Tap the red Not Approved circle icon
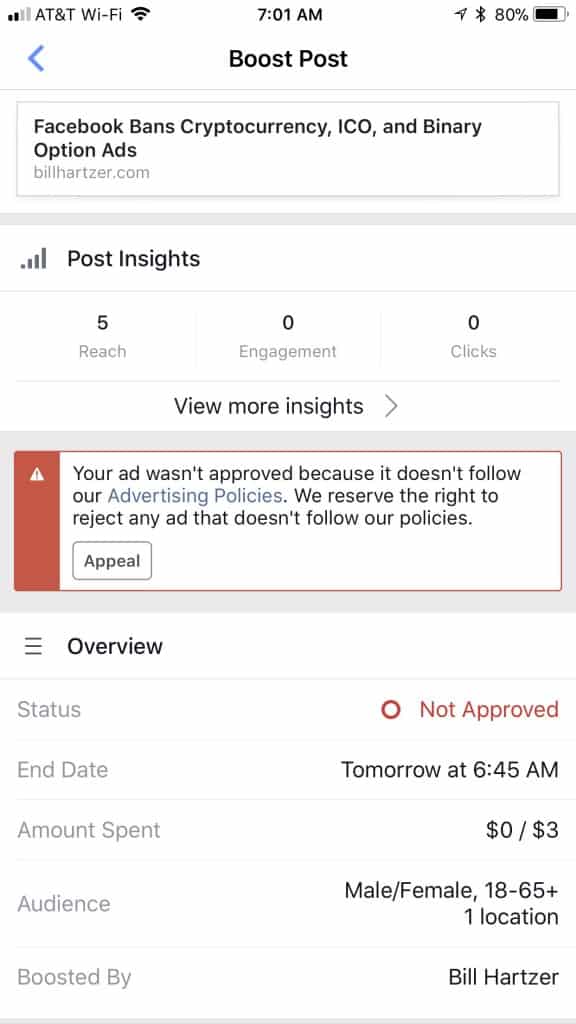This screenshot has width=576, height=1024. point(391,709)
